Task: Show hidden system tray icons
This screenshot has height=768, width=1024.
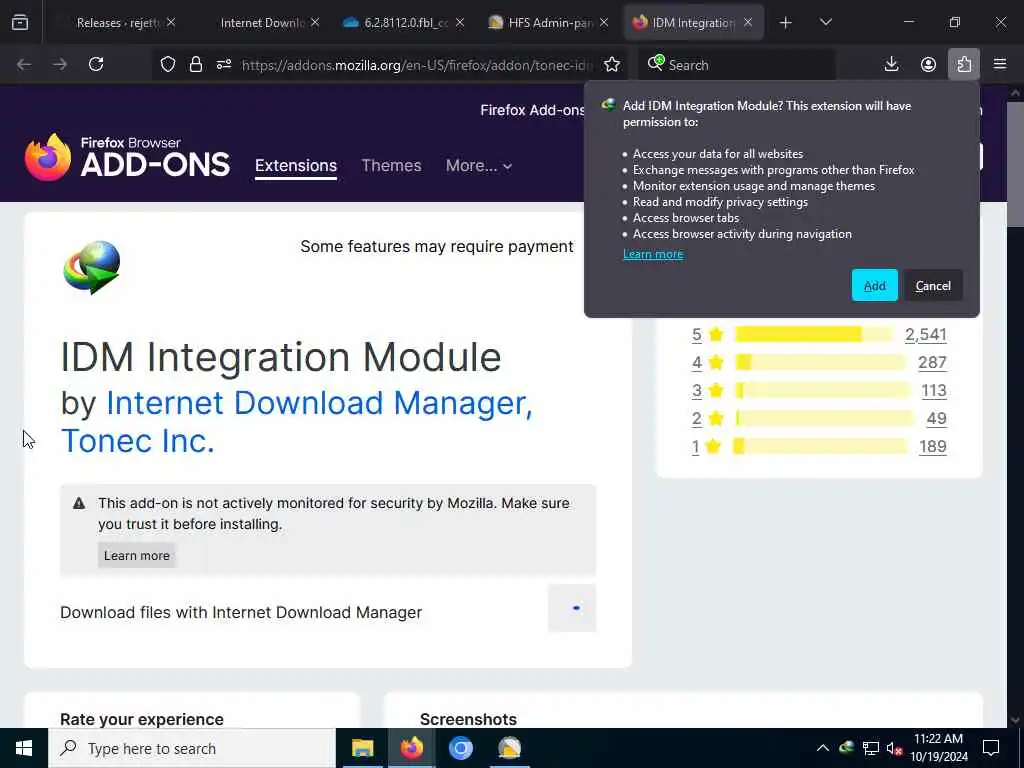Action: tap(823, 748)
